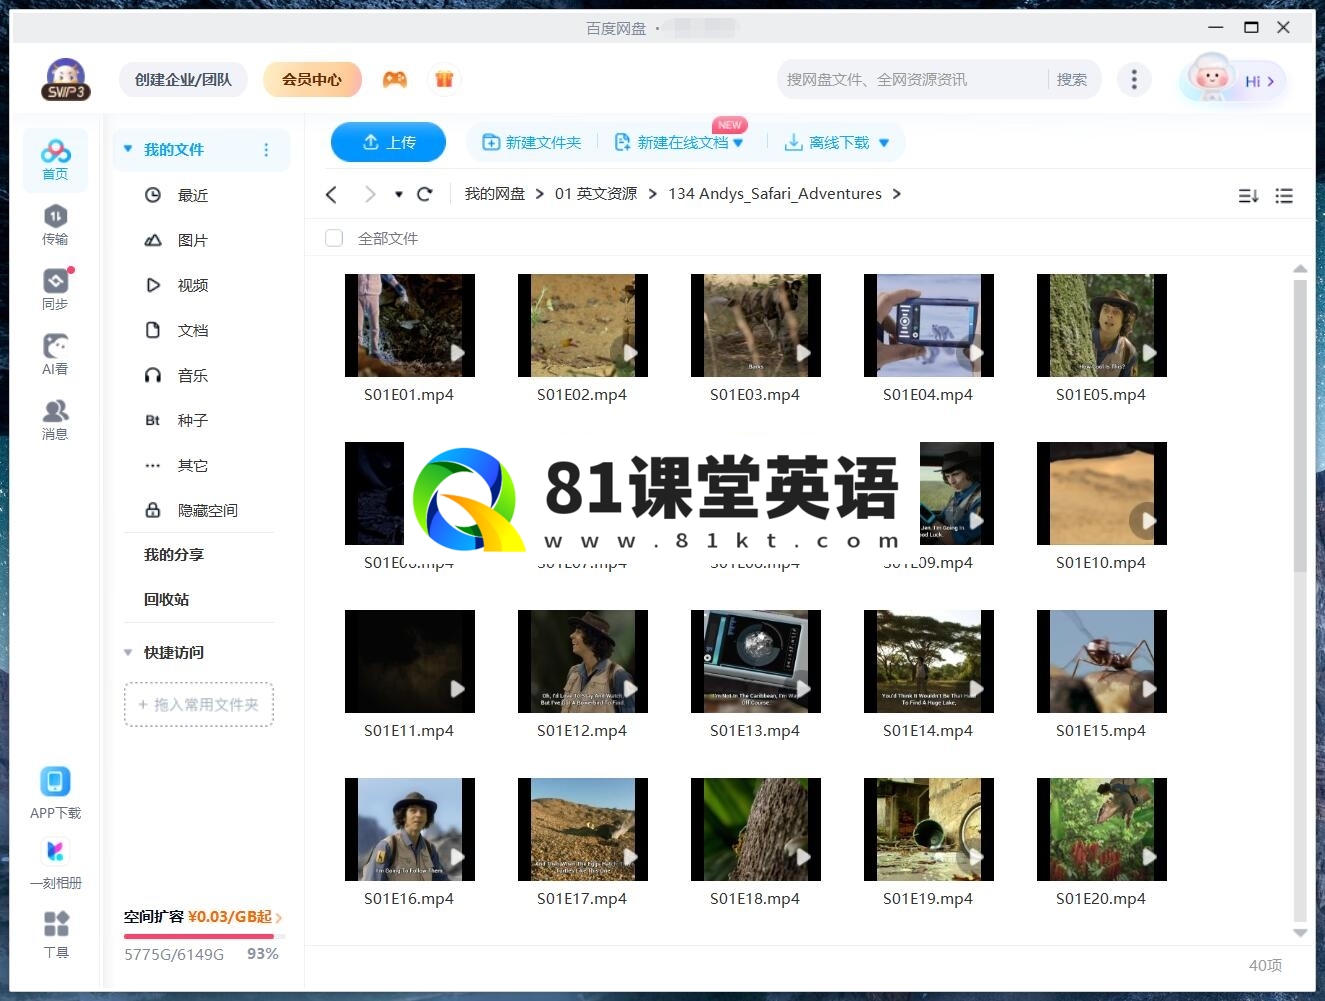
Task: Expand chevron next to 空间扩容 price
Action: click(279, 917)
